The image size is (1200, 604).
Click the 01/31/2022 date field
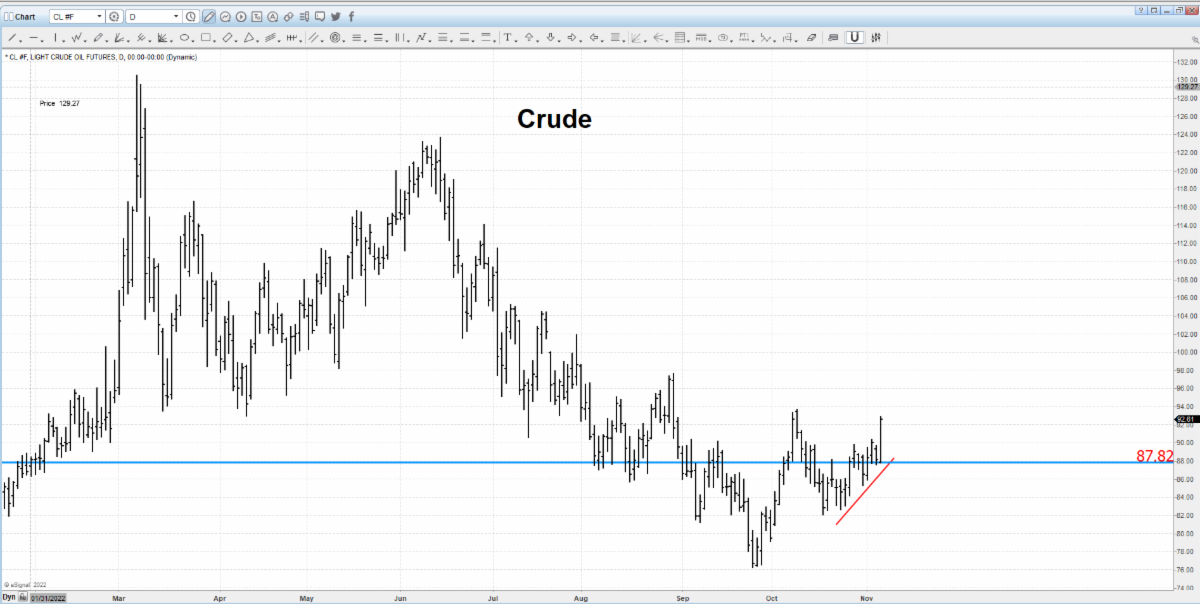point(49,597)
